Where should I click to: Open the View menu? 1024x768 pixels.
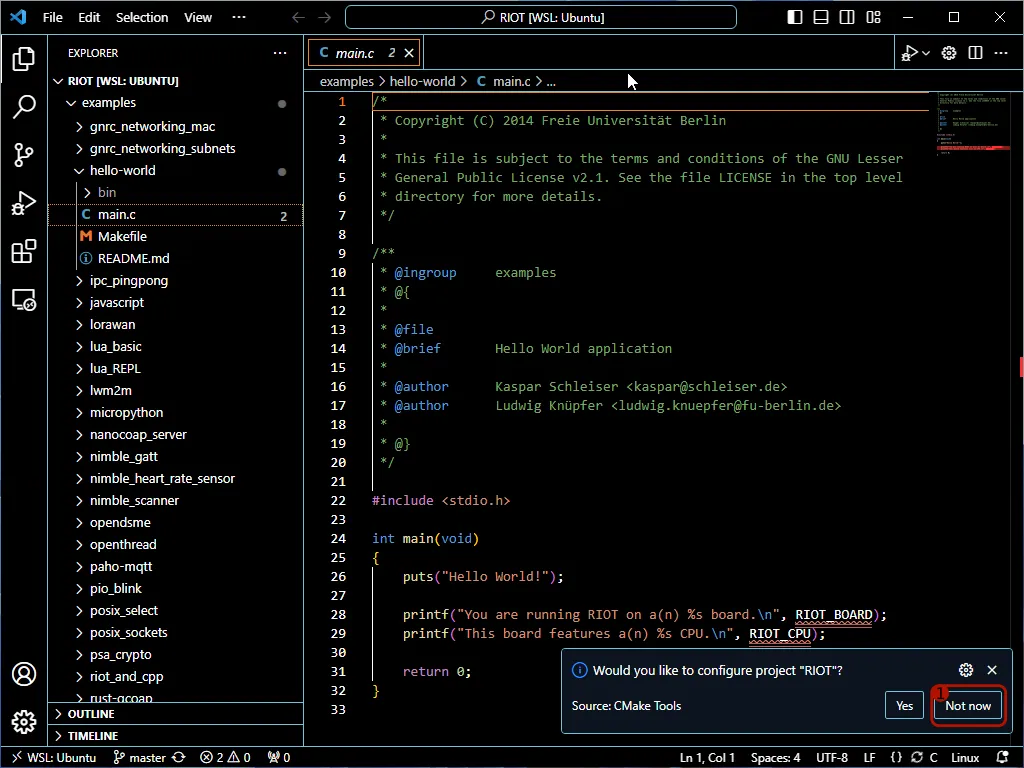coord(197,17)
